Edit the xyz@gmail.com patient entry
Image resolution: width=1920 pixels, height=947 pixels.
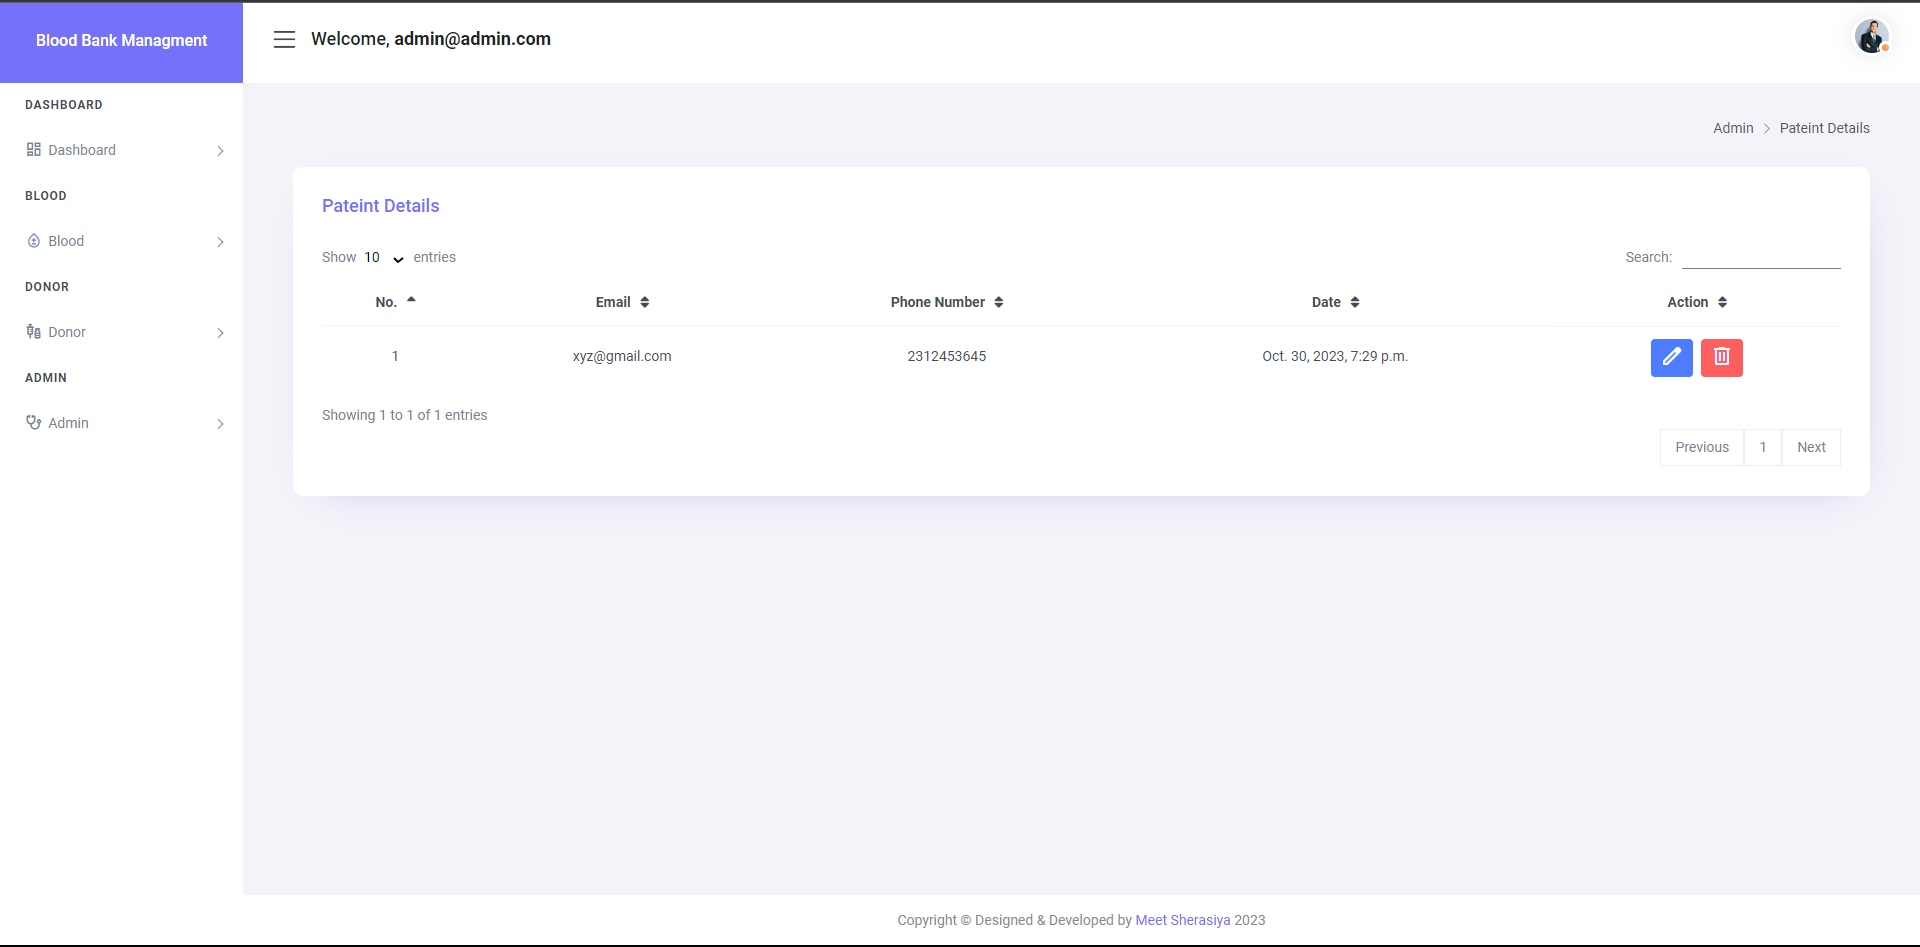1671,357
